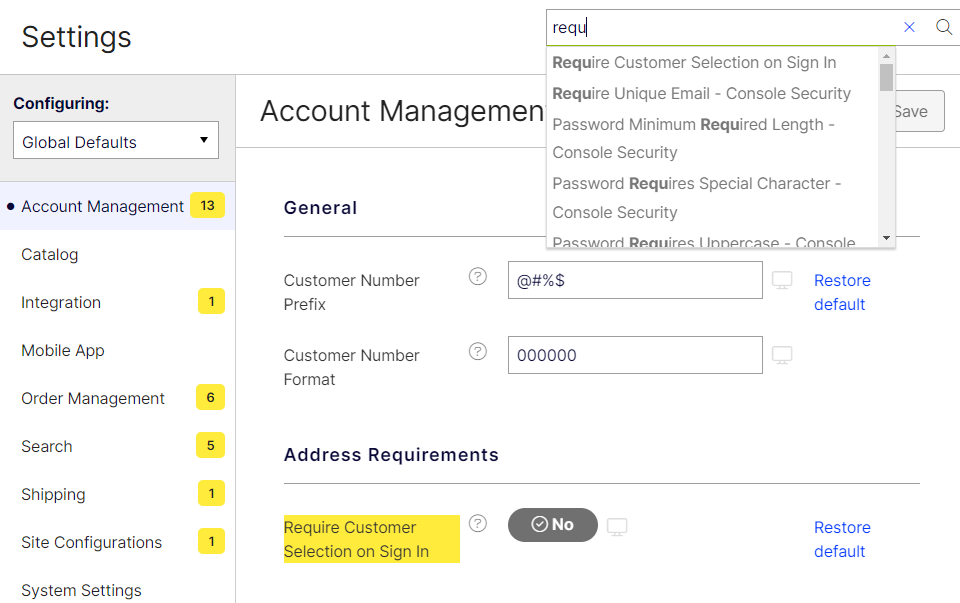This screenshot has height=603, width=960.
Task: Click monitor icon beside Customer Number Format
Action: click(x=782, y=355)
